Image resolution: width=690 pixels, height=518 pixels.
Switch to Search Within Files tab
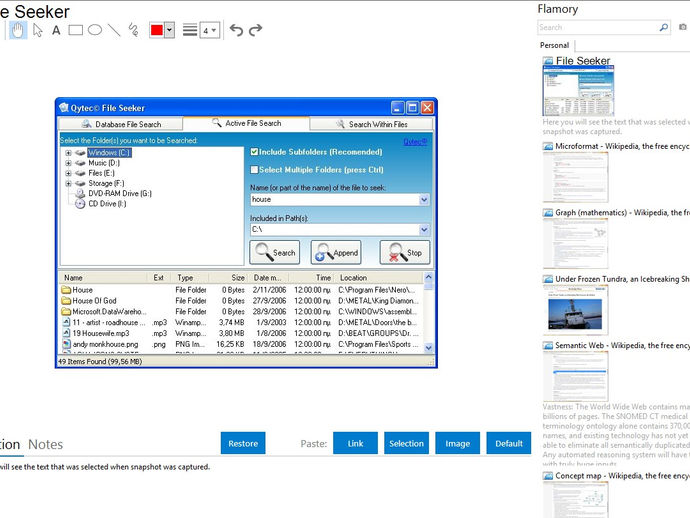(x=372, y=124)
